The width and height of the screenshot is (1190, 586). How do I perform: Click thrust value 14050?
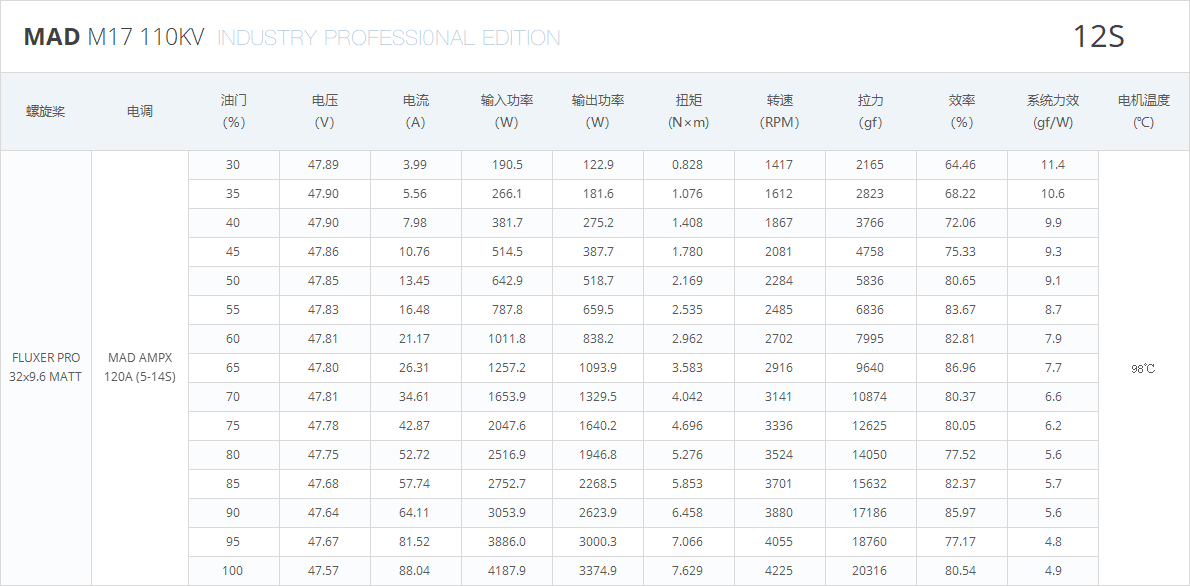(870, 455)
